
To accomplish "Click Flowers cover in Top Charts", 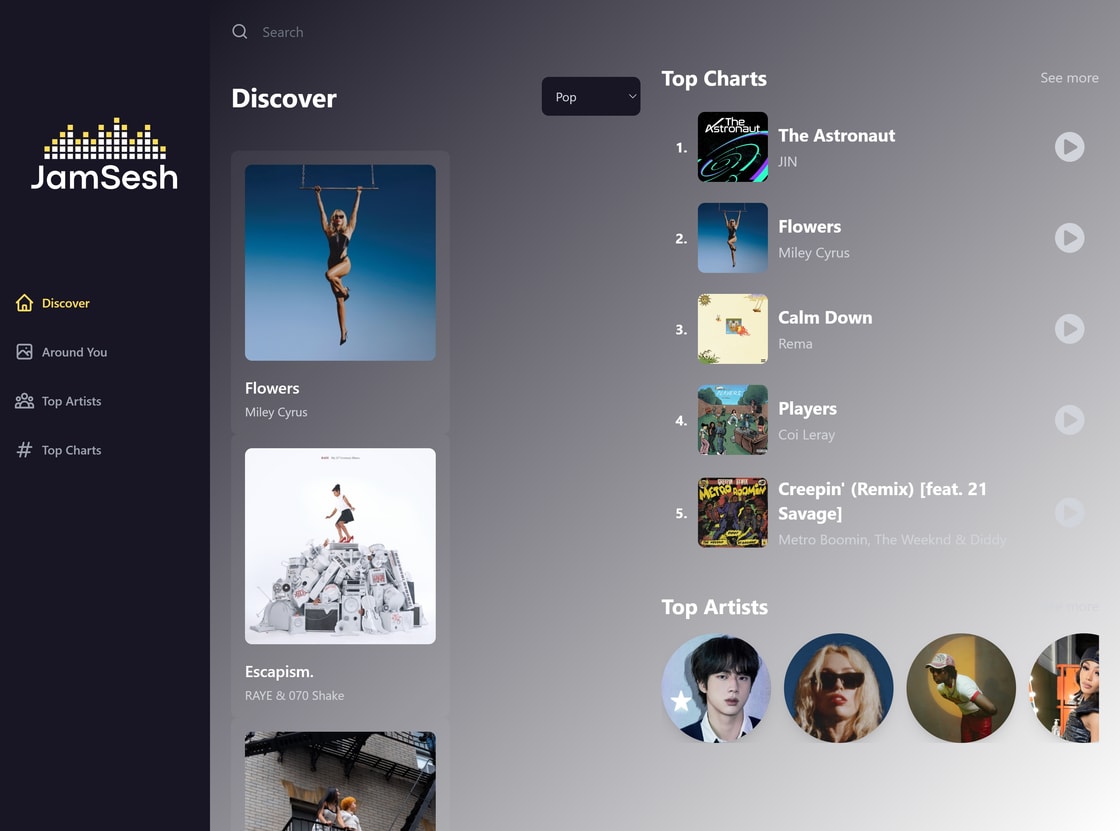I will pyautogui.click(x=733, y=238).
